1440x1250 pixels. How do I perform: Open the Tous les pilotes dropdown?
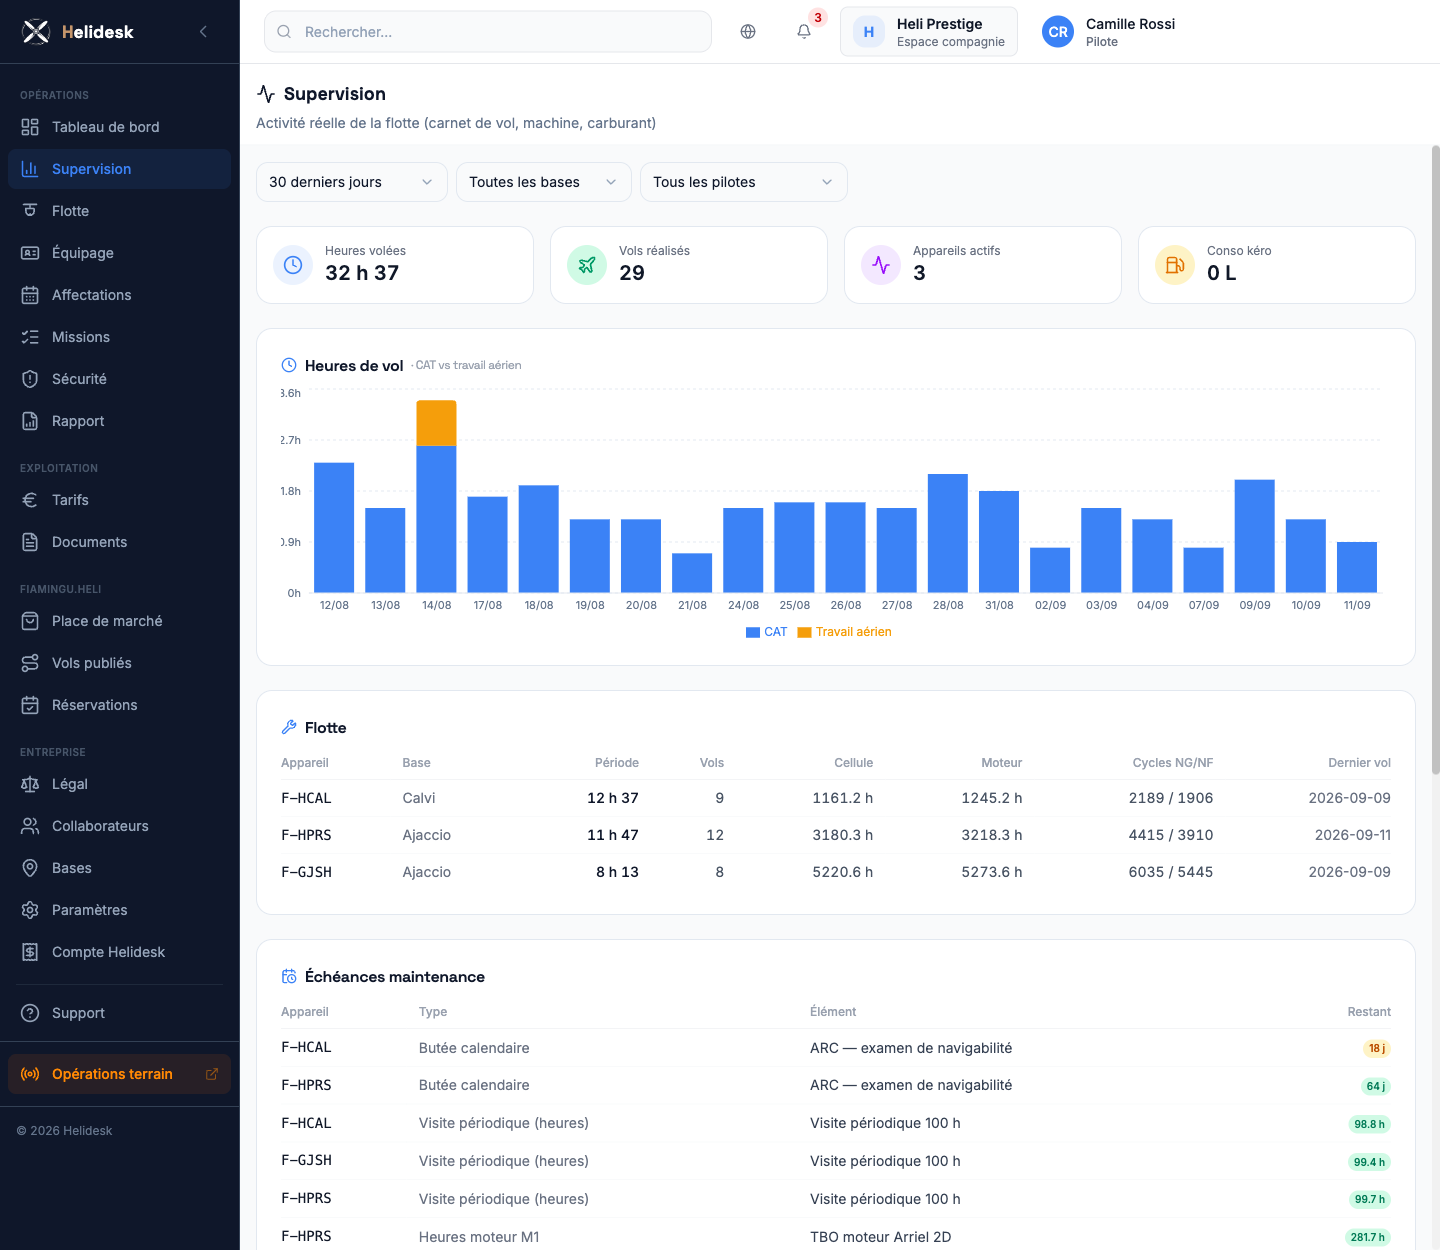[744, 182]
